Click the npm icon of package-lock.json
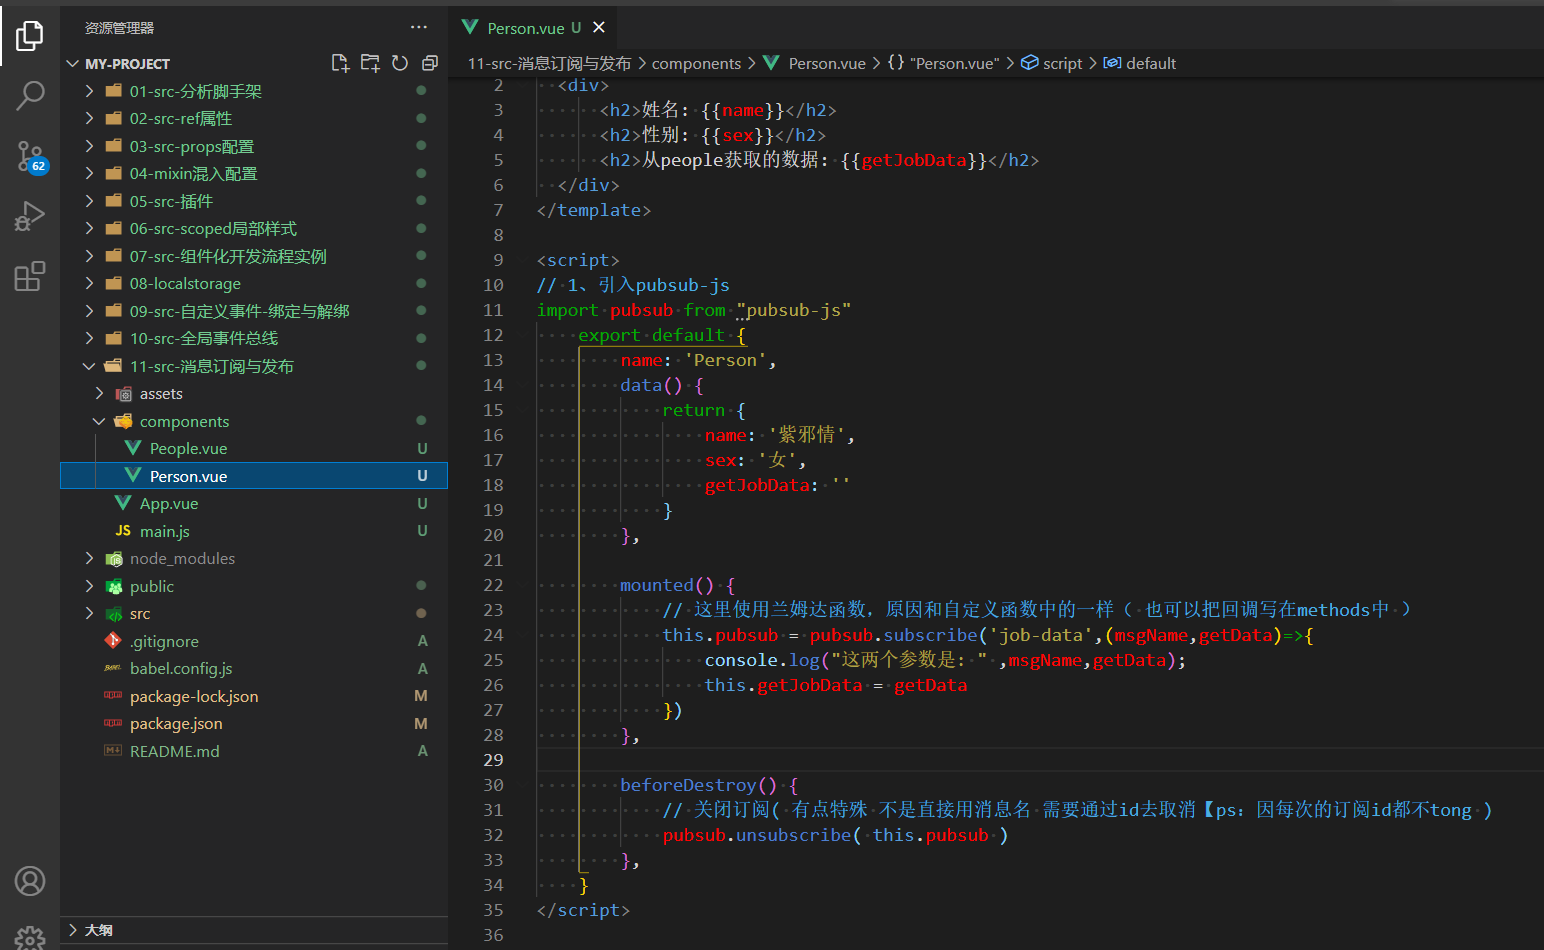The width and height of the screenshot is (1544, 950). click(x=113, y=696)
